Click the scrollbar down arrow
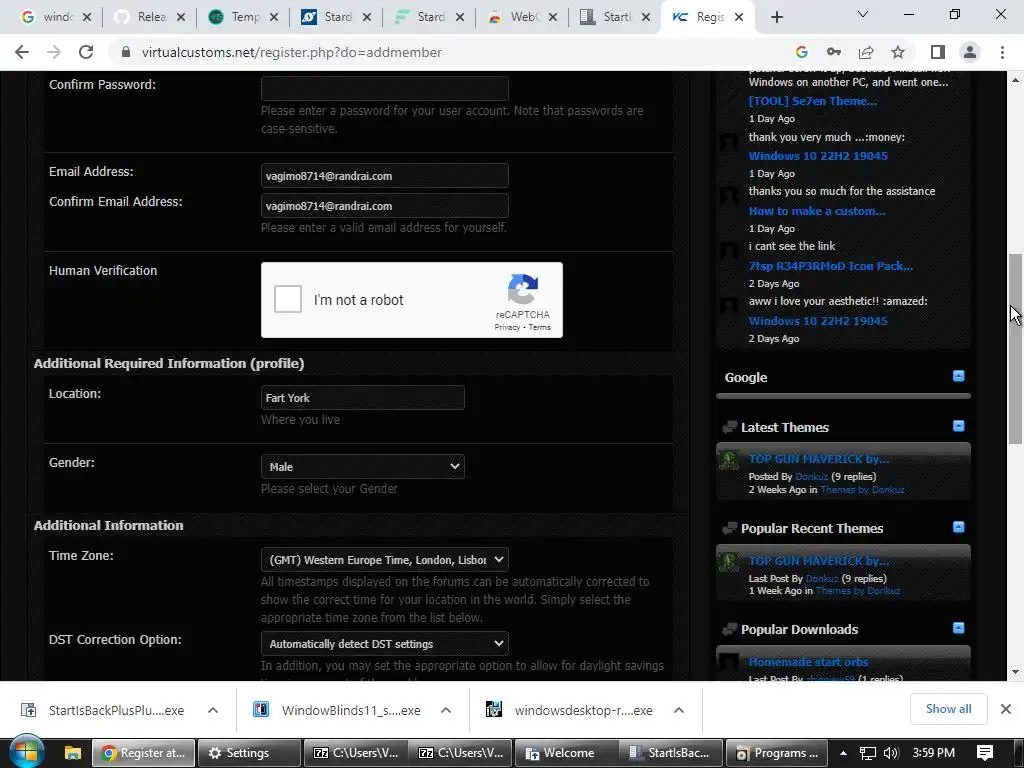Image resolution: width=1024 pixels, height=768 pixels. (x=1015, y=671)
